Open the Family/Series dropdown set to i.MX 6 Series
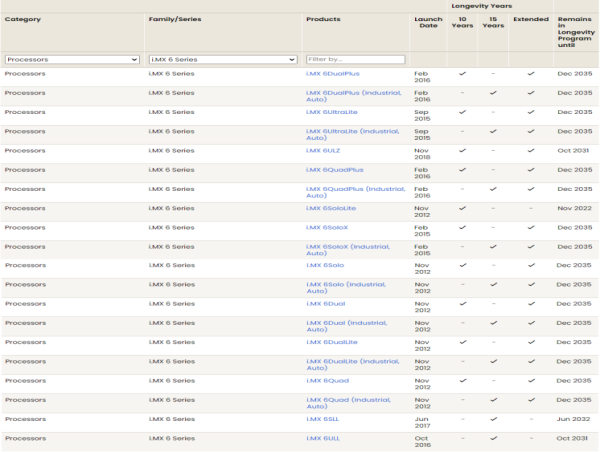The height and width of the screenshot is (452, 600). pyautogui.click(x=223, y=60)
